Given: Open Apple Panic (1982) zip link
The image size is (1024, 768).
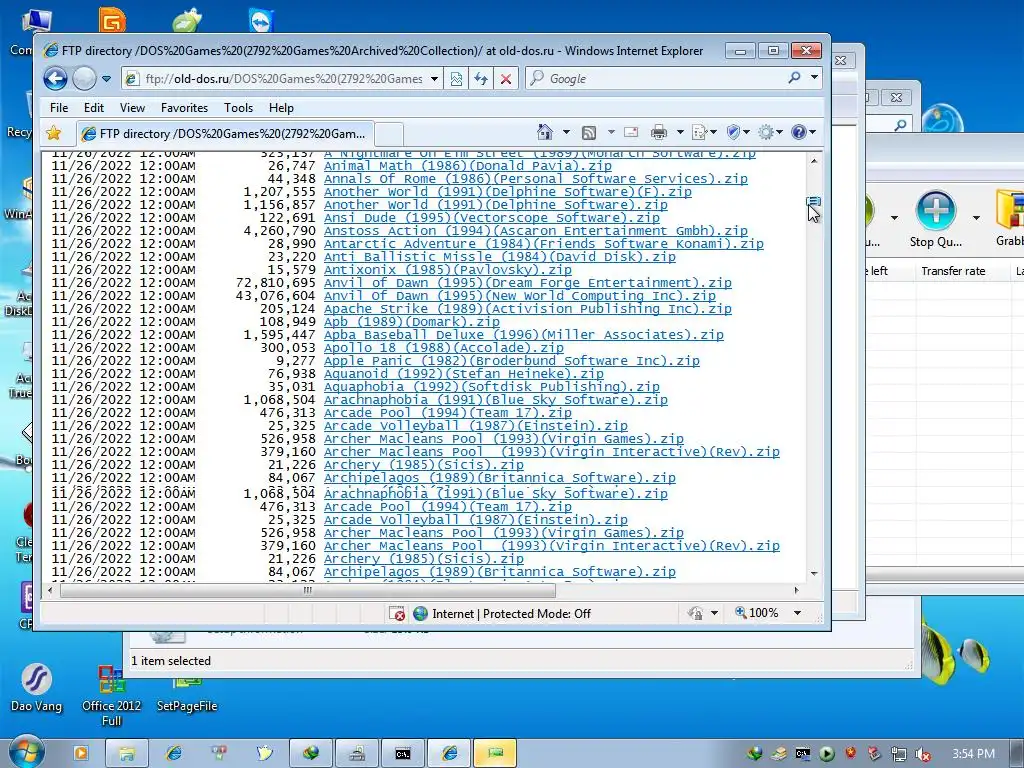Looking at the screenshot, I should tap(511, 361).
